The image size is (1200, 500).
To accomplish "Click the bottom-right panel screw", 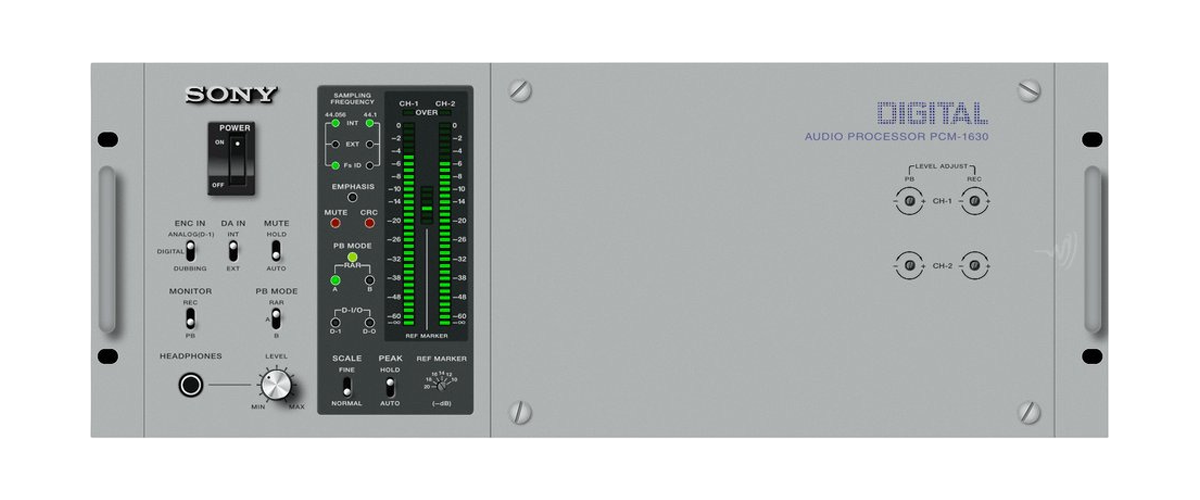I will (1029, 411).
